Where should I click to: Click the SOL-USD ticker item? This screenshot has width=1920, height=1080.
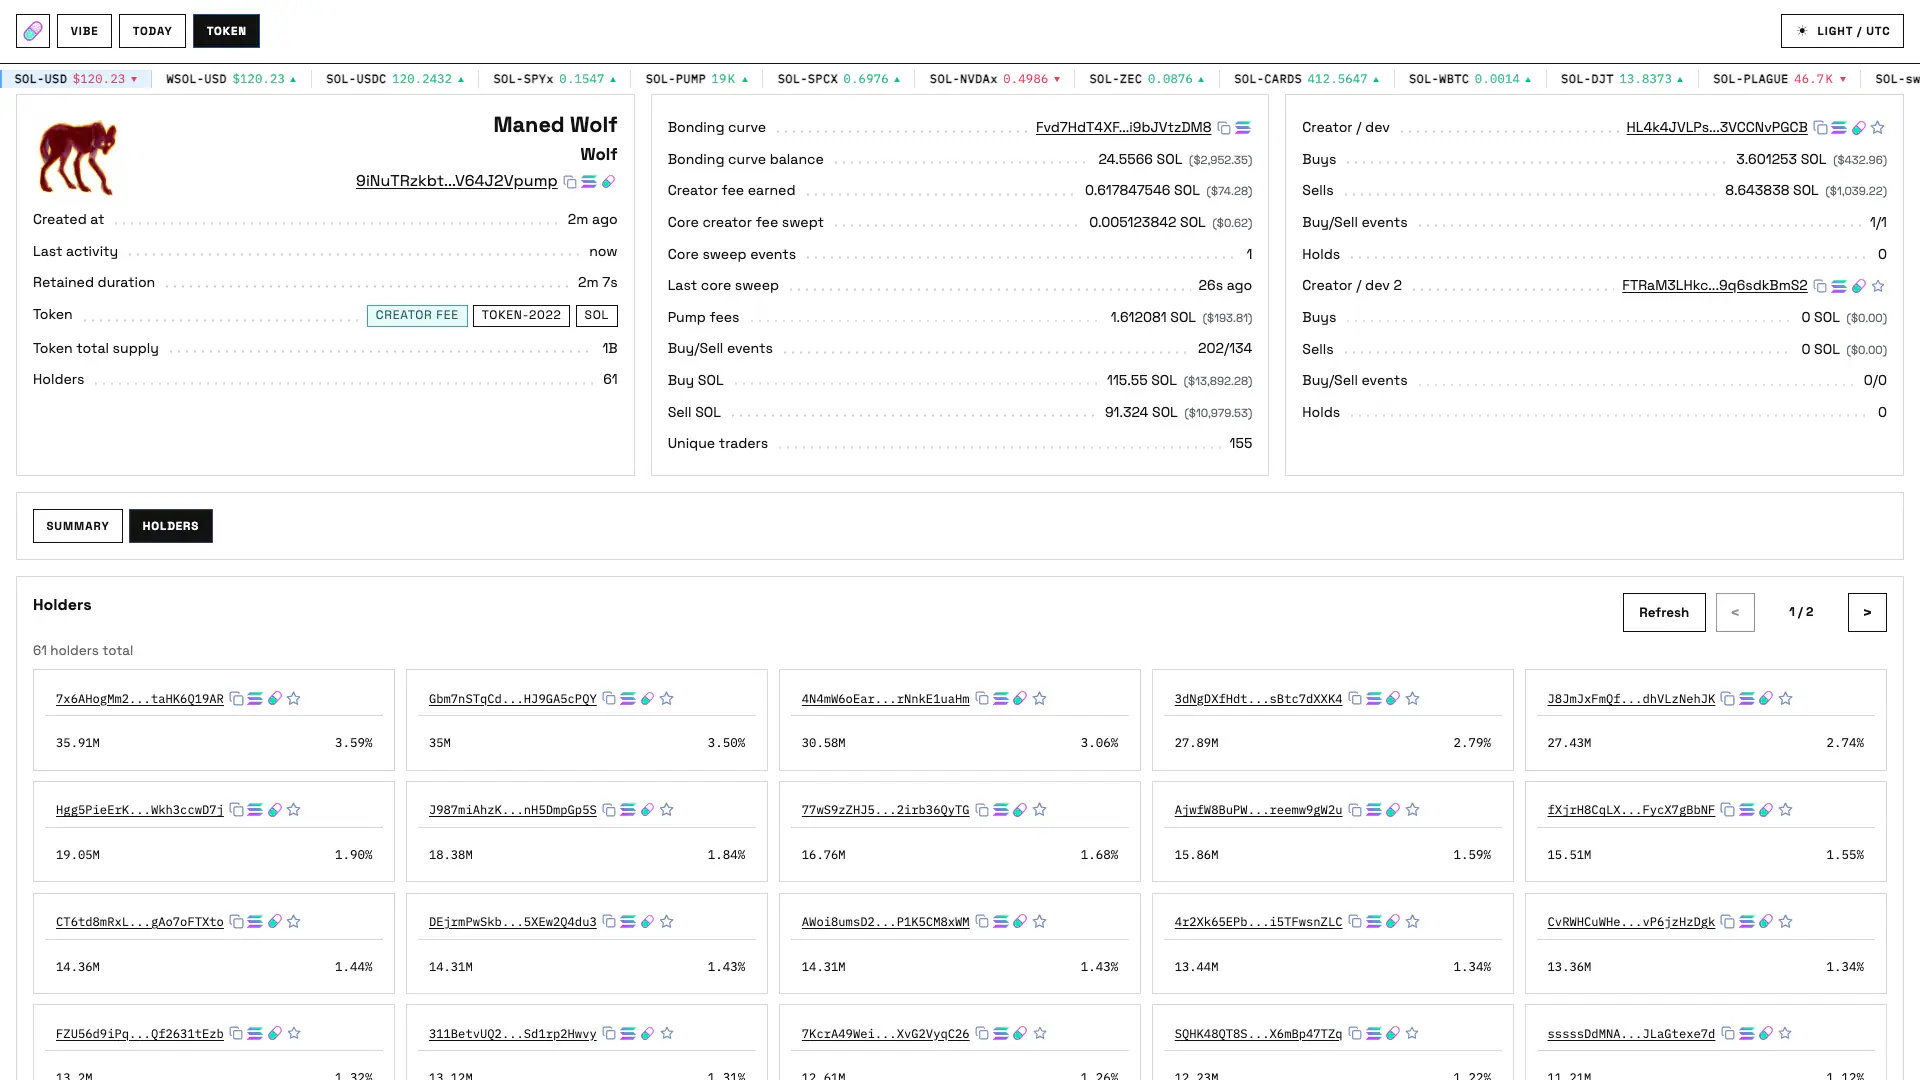[x=76, y=79]
